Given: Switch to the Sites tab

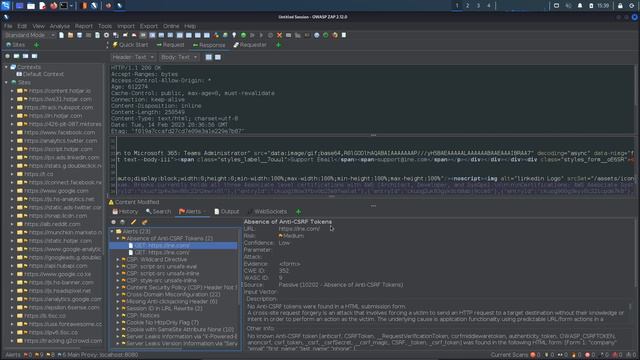Looking at the screenshot, I should 16,45.
